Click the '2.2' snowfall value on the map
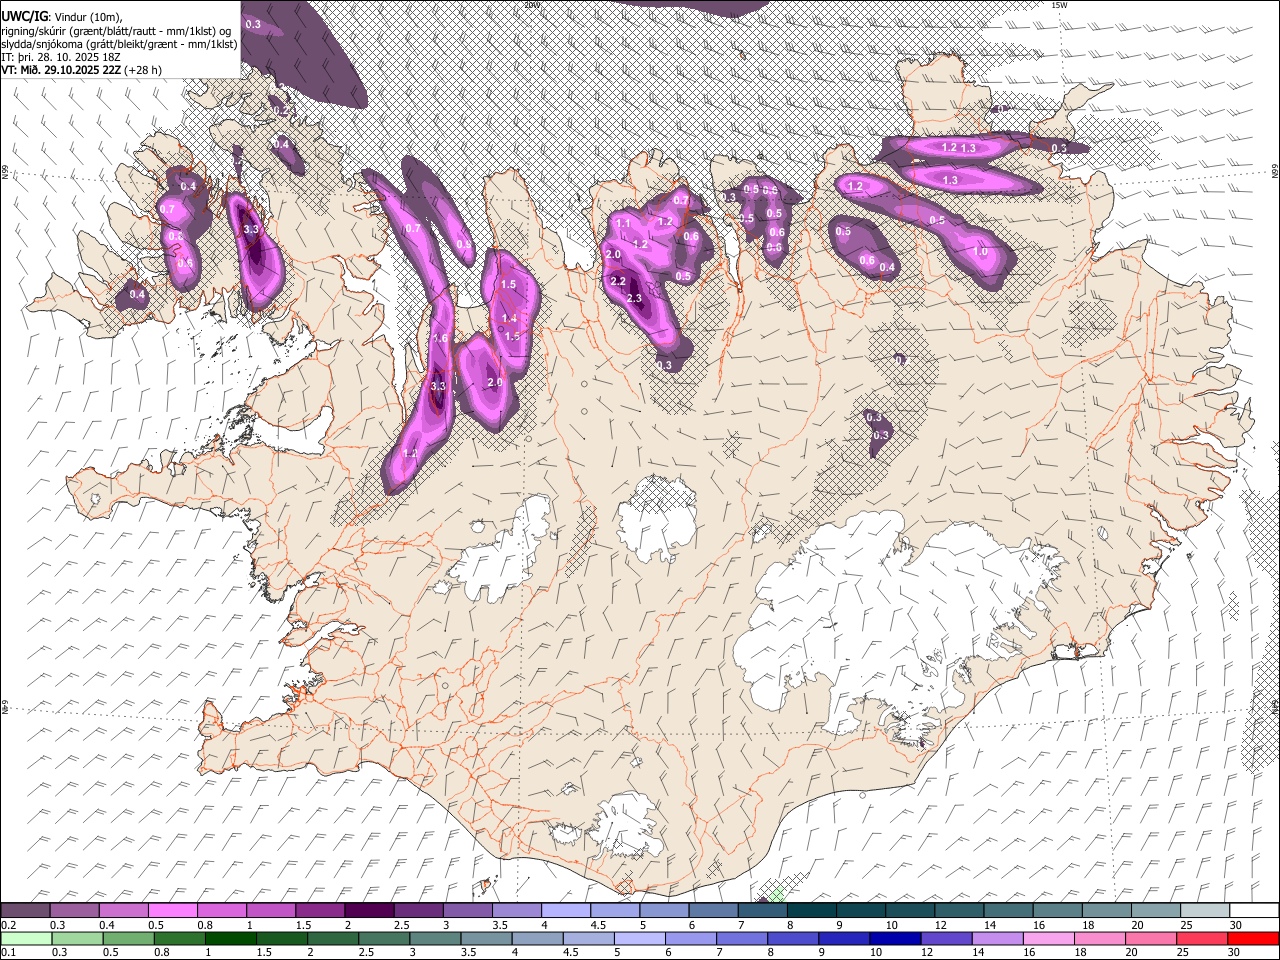 [617, 282]
